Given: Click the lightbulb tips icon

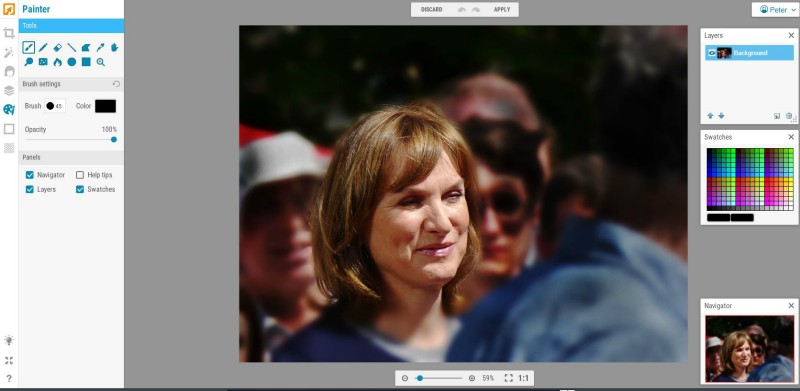Looking at the screenshot, I should tap(9, 340).
